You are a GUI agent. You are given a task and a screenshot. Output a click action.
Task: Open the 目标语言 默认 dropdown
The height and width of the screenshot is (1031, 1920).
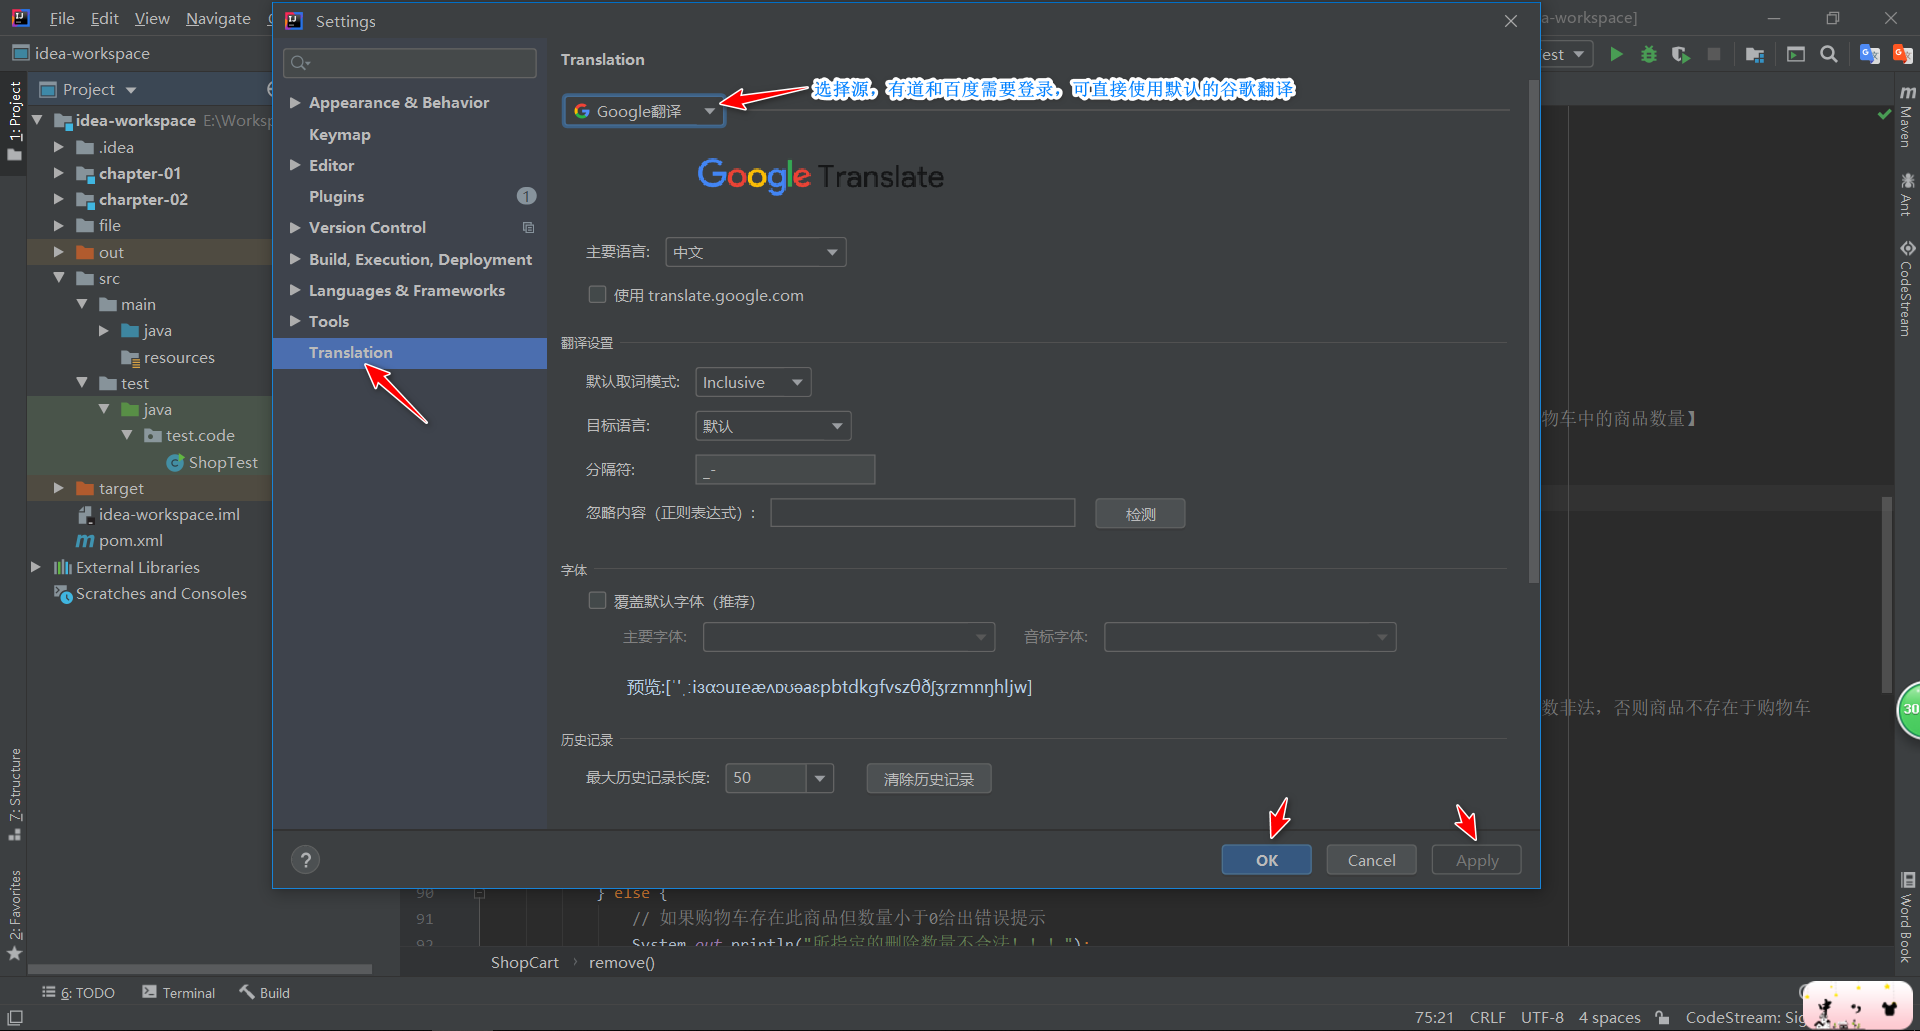pyautogui.click(x=773, y=426)
